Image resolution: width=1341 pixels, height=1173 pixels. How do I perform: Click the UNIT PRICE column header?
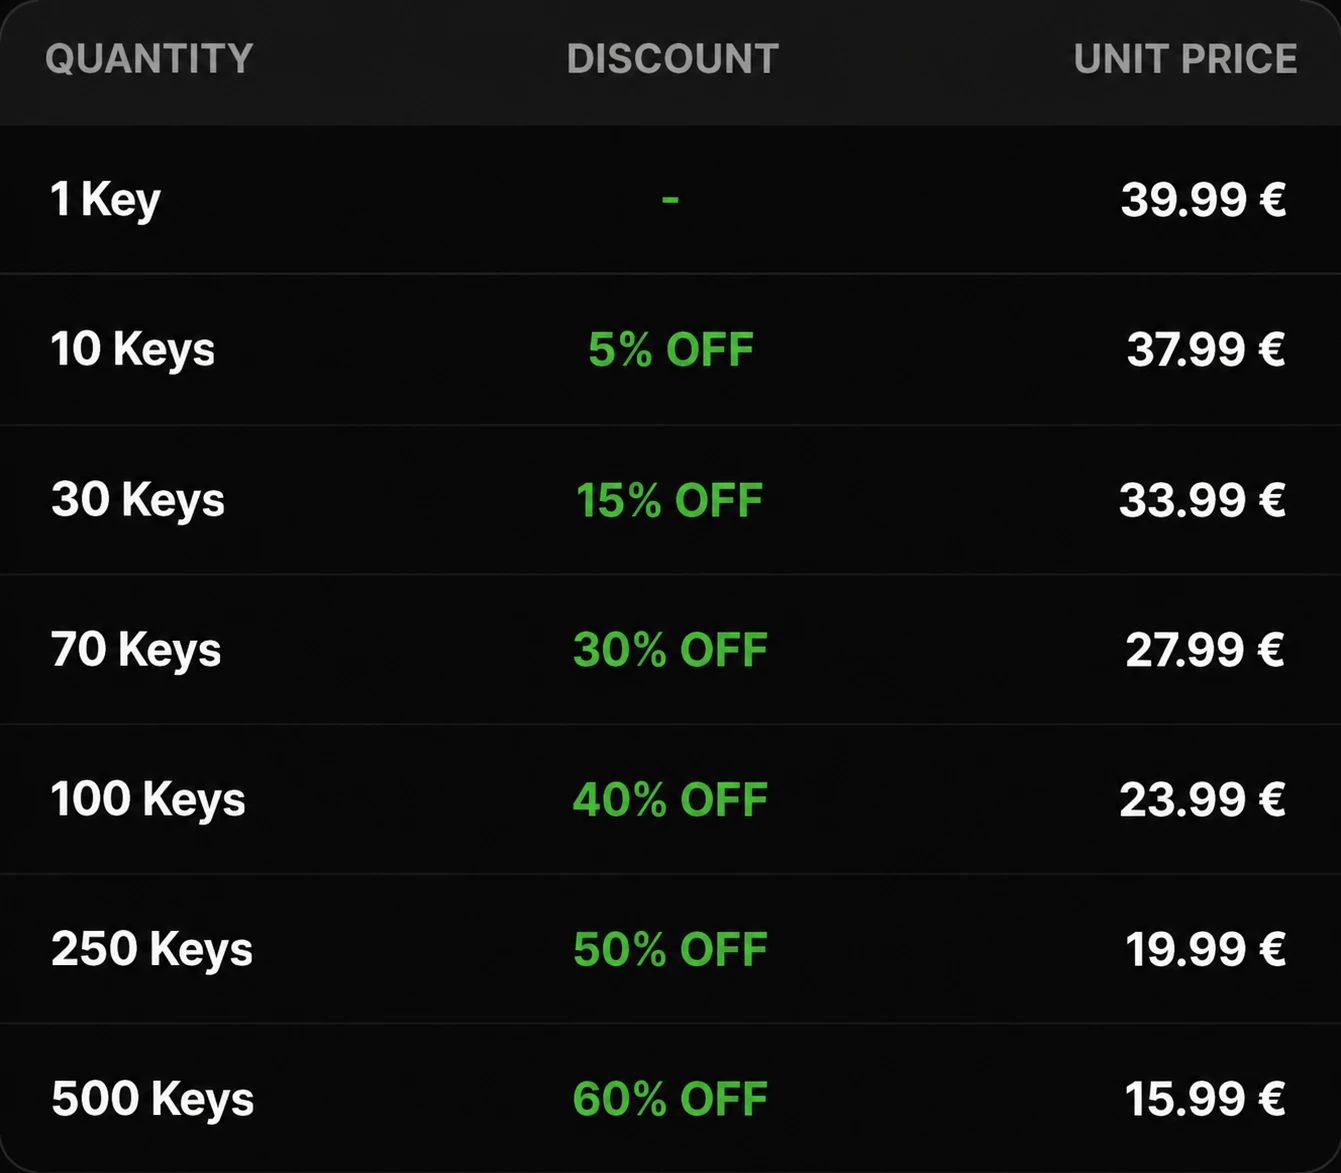(1185, 59)
